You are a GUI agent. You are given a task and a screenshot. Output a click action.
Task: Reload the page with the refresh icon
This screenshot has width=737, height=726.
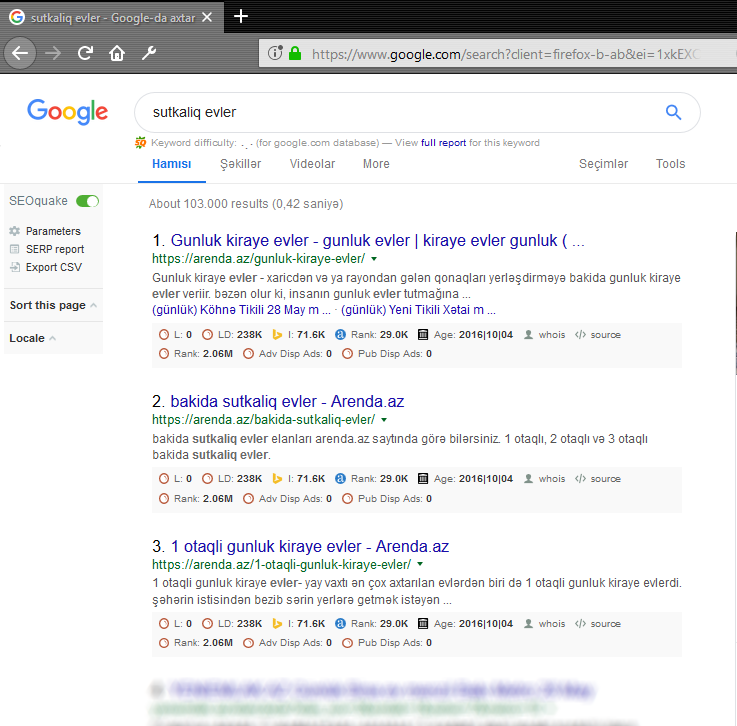pos(86,53)
